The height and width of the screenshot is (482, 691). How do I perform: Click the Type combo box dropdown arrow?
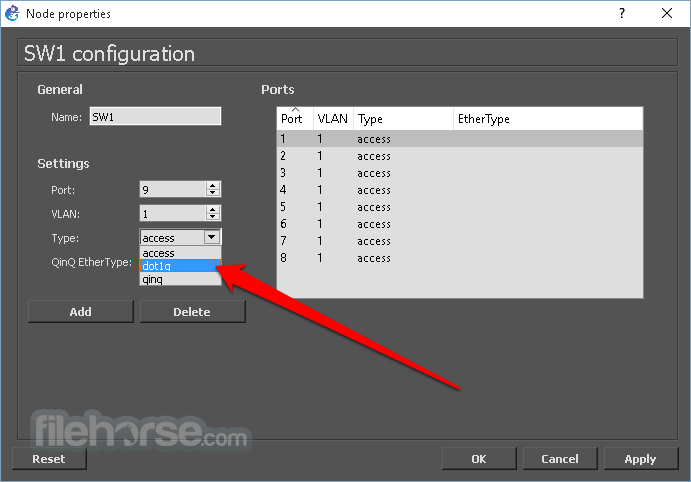pyautogui.click(x=212, y=237)
